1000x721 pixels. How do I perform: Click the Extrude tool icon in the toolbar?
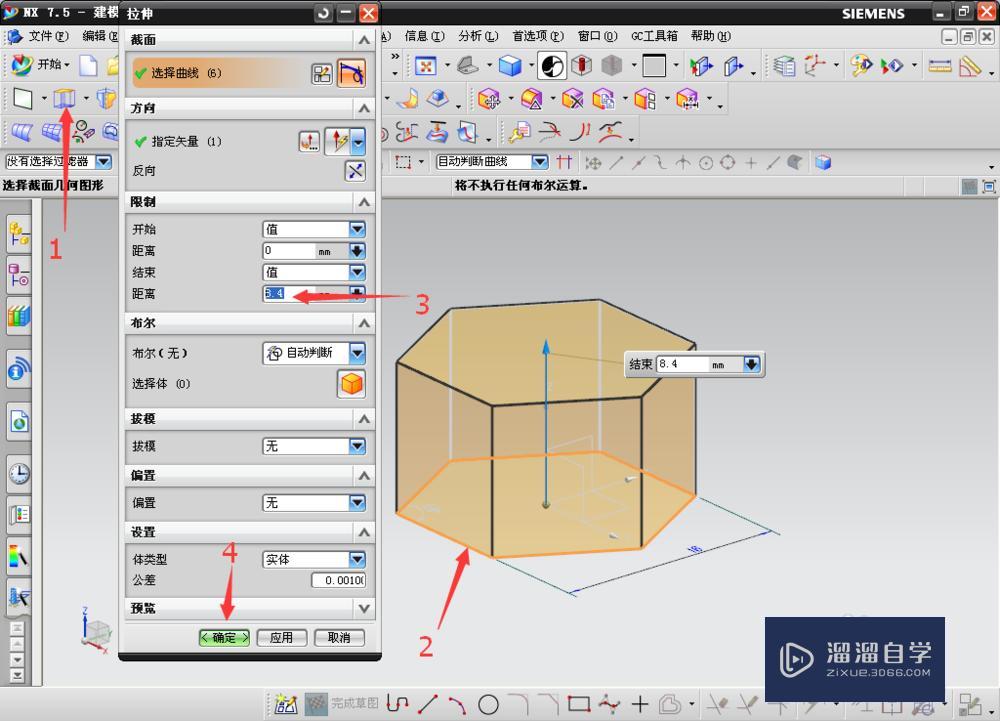coord(64,98)
